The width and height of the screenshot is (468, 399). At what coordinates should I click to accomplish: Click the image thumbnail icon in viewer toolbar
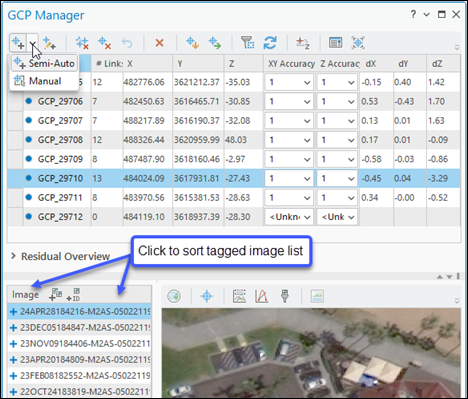317,296
